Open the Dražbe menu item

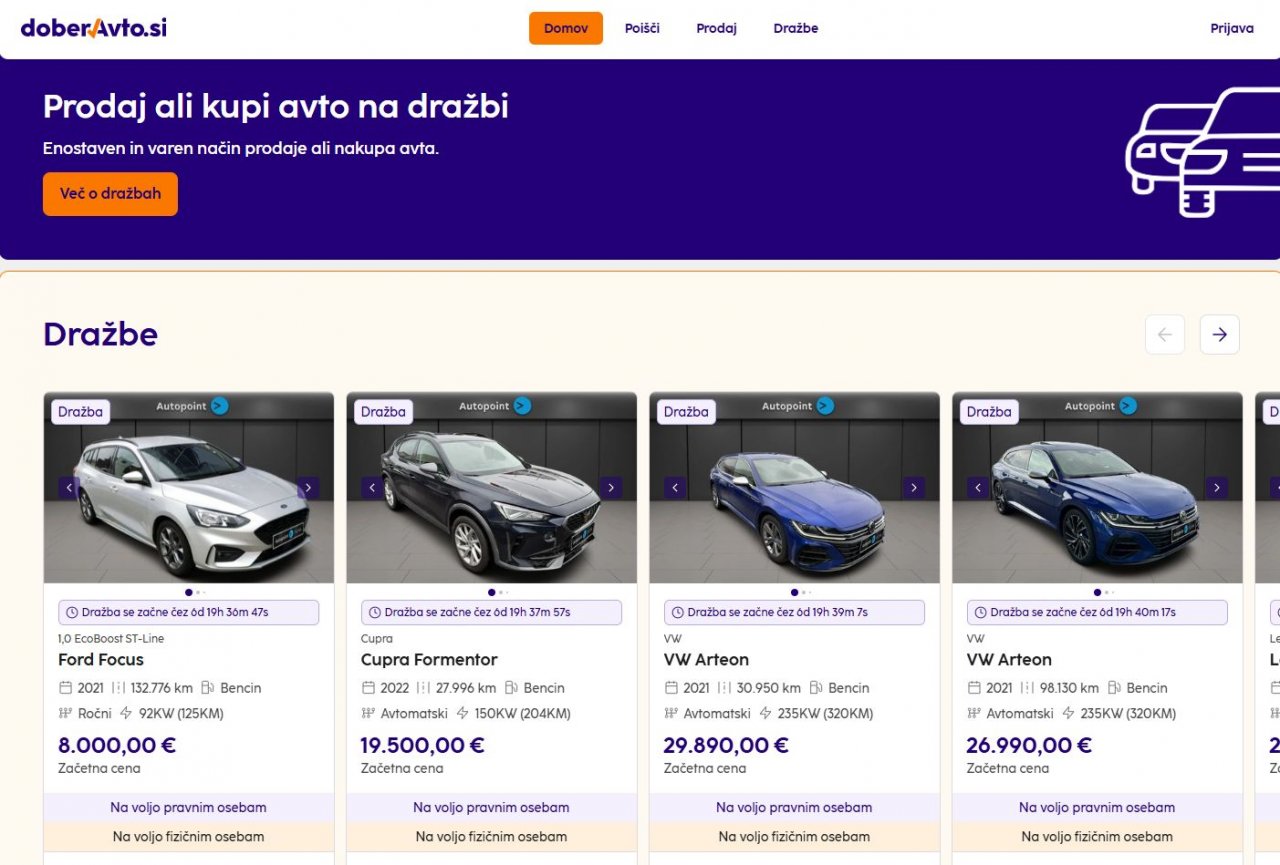(796, 28)
